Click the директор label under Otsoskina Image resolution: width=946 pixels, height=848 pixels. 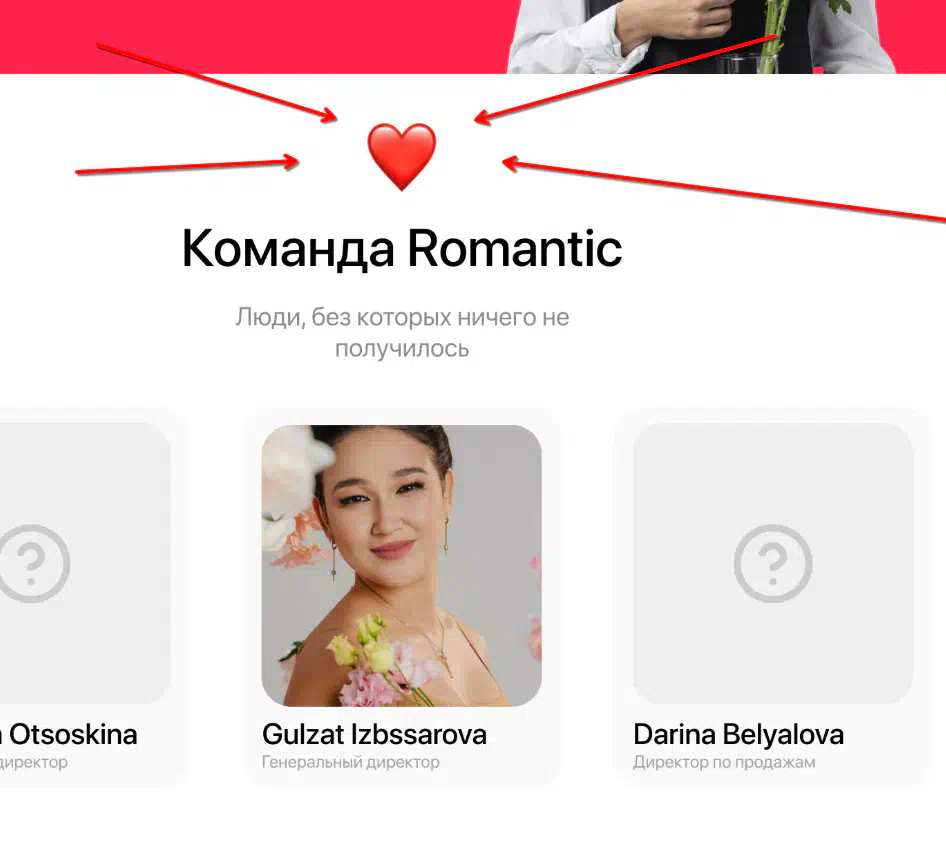(34, 762)
